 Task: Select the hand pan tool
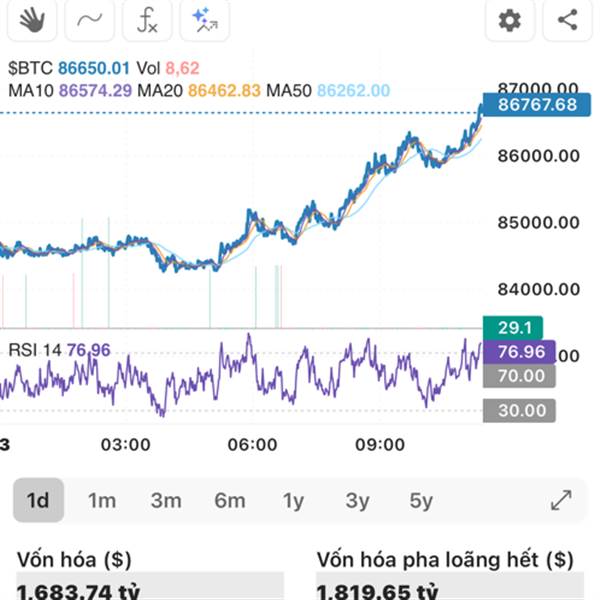coord(33,19)
